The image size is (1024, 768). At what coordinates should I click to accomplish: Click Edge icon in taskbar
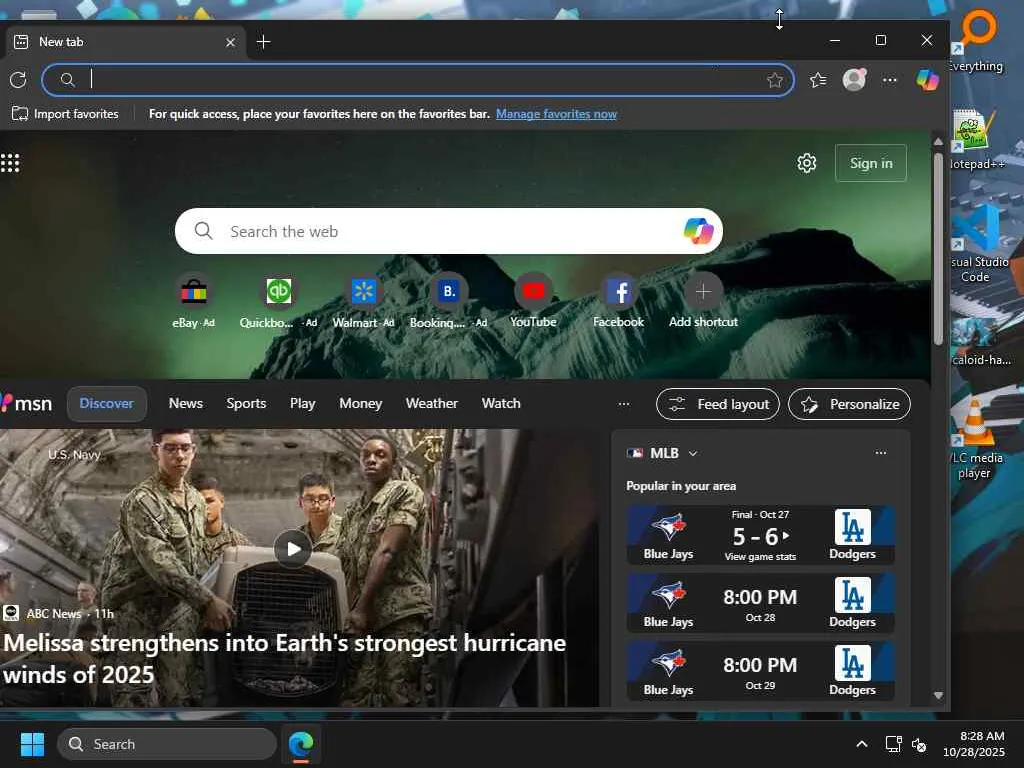301,744
